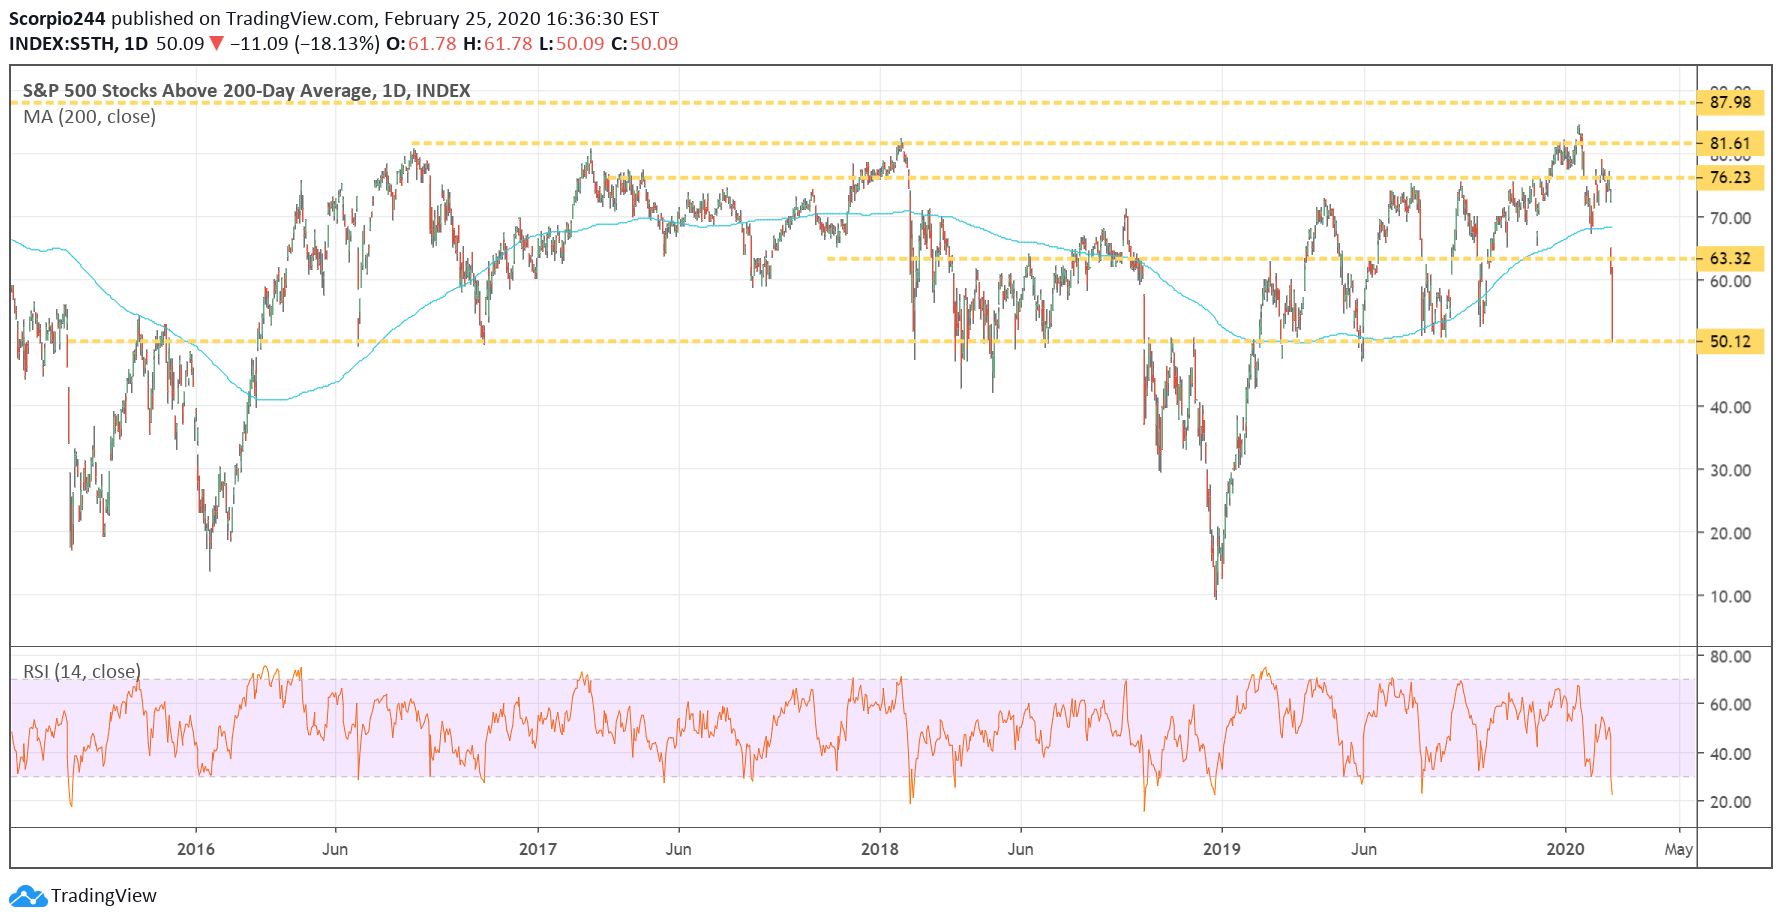Select the 81.61 price level label
Screen dimensions: 1782x923
tap(1730, 143)
